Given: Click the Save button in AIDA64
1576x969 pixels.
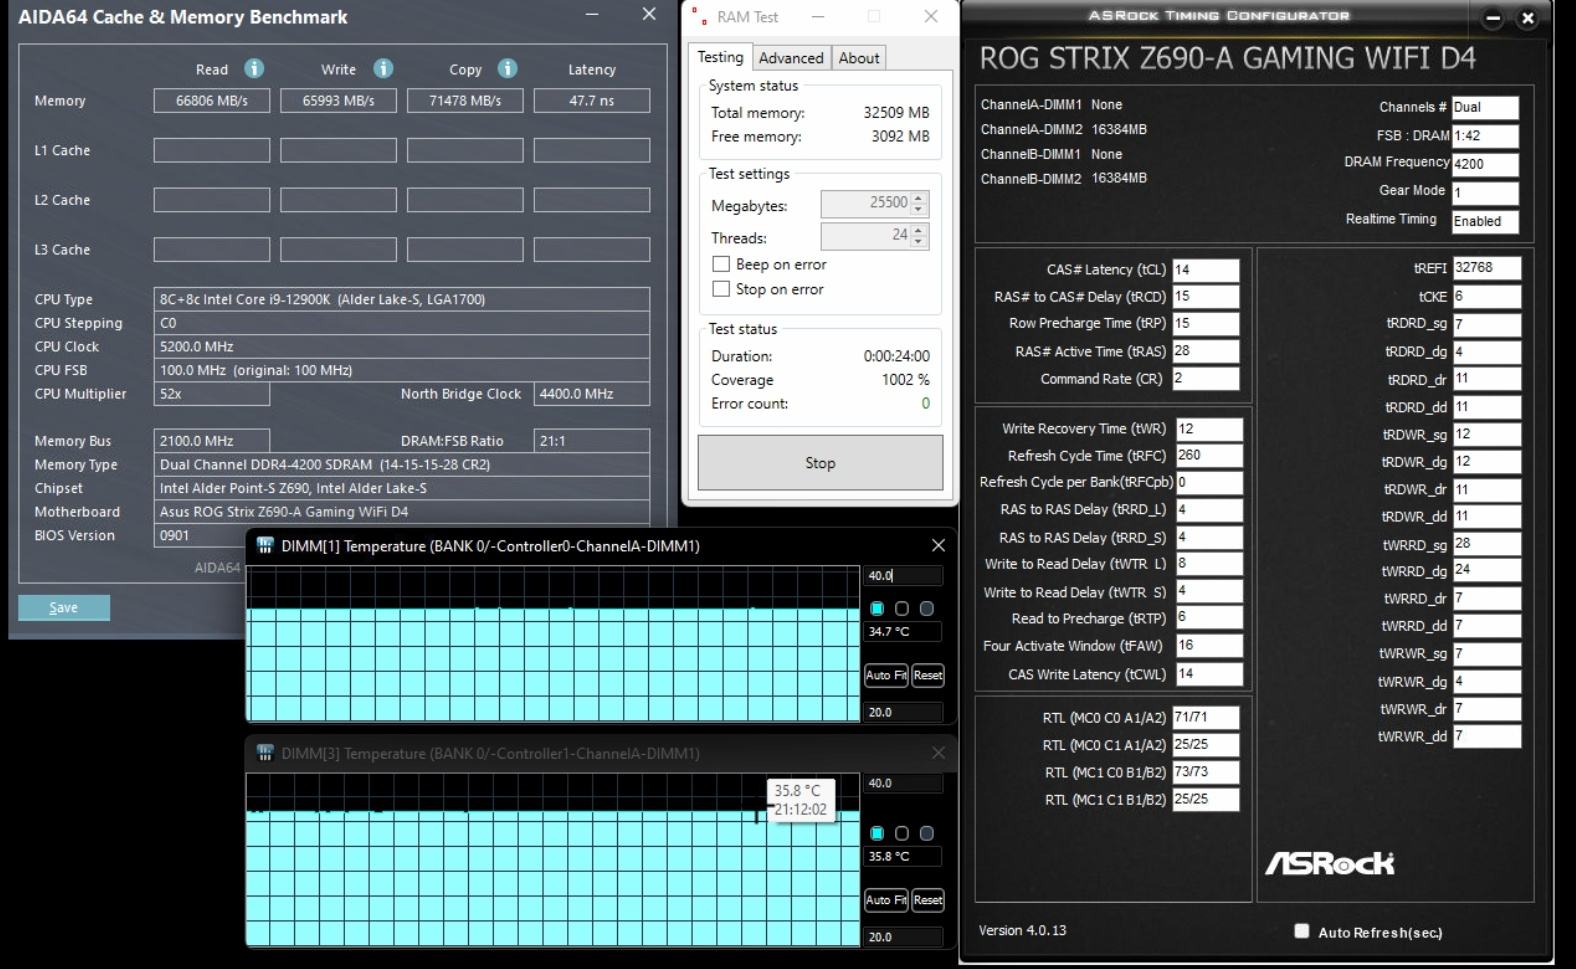Looking at the screenshot, I should tap(64, 607).
